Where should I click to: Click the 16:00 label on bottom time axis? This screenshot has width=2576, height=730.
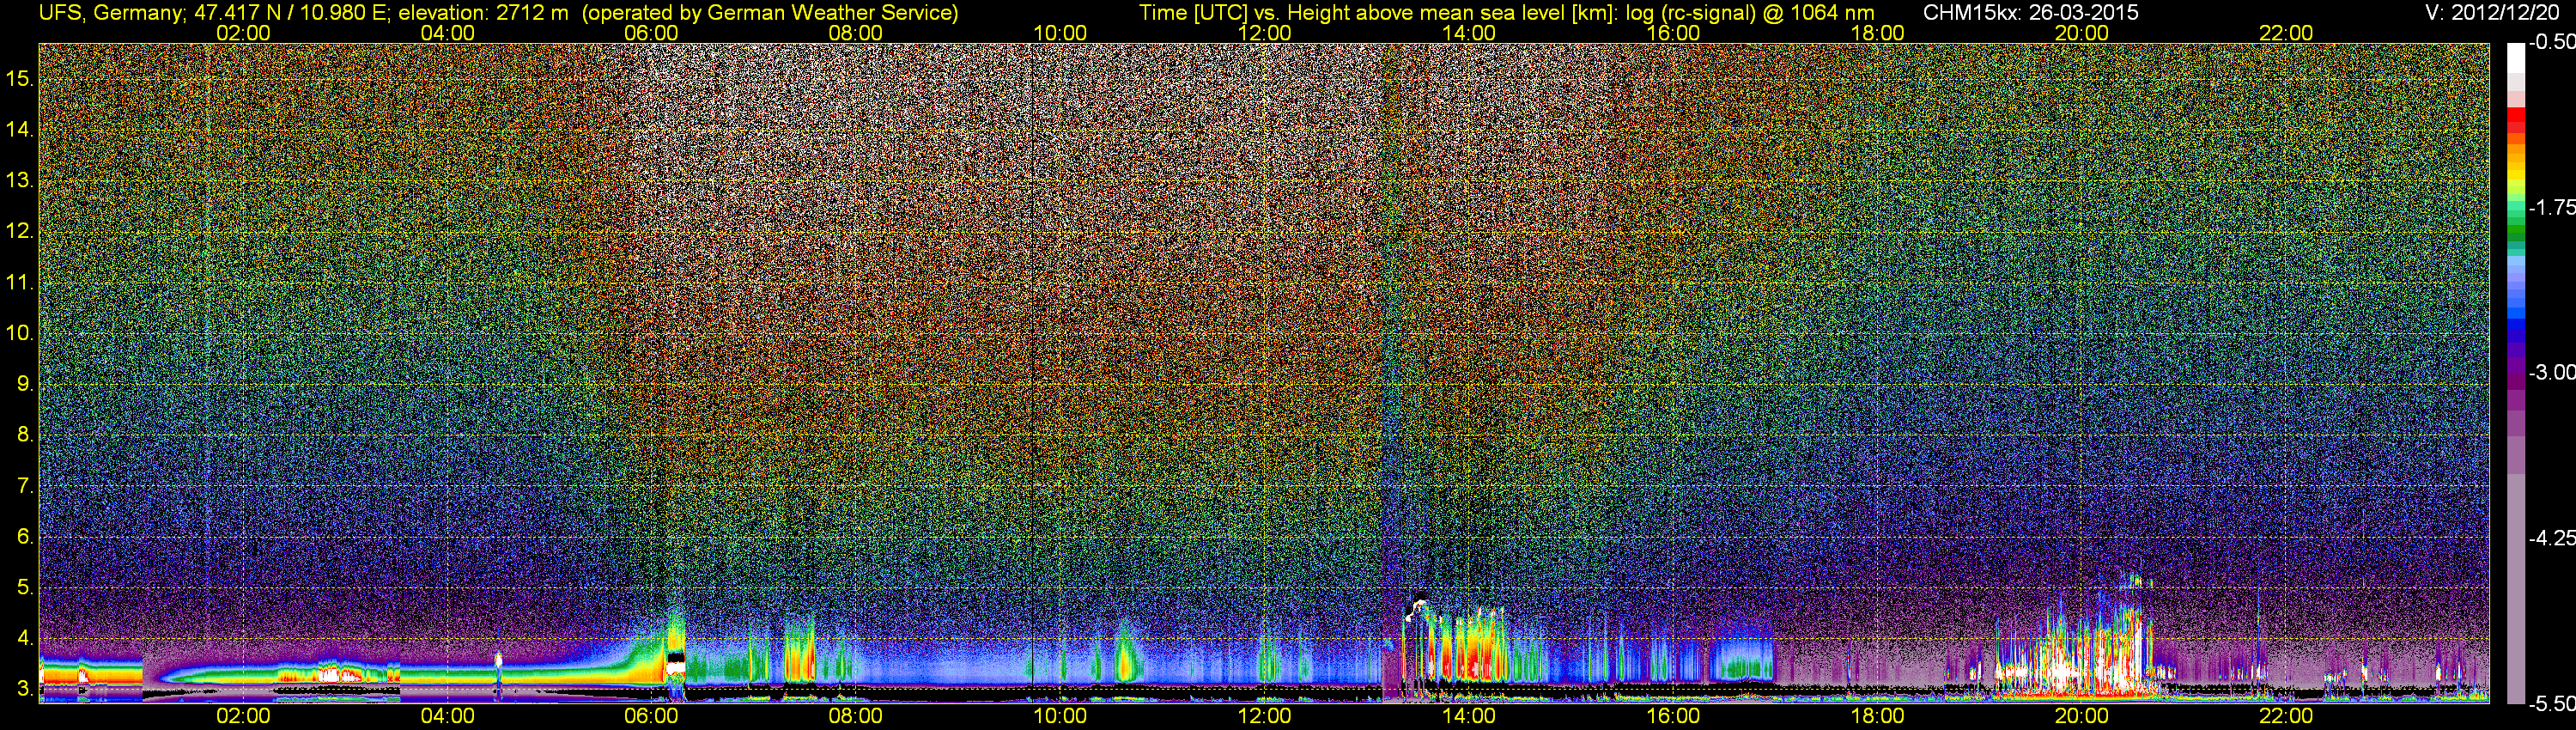(x=1673, y=716)
